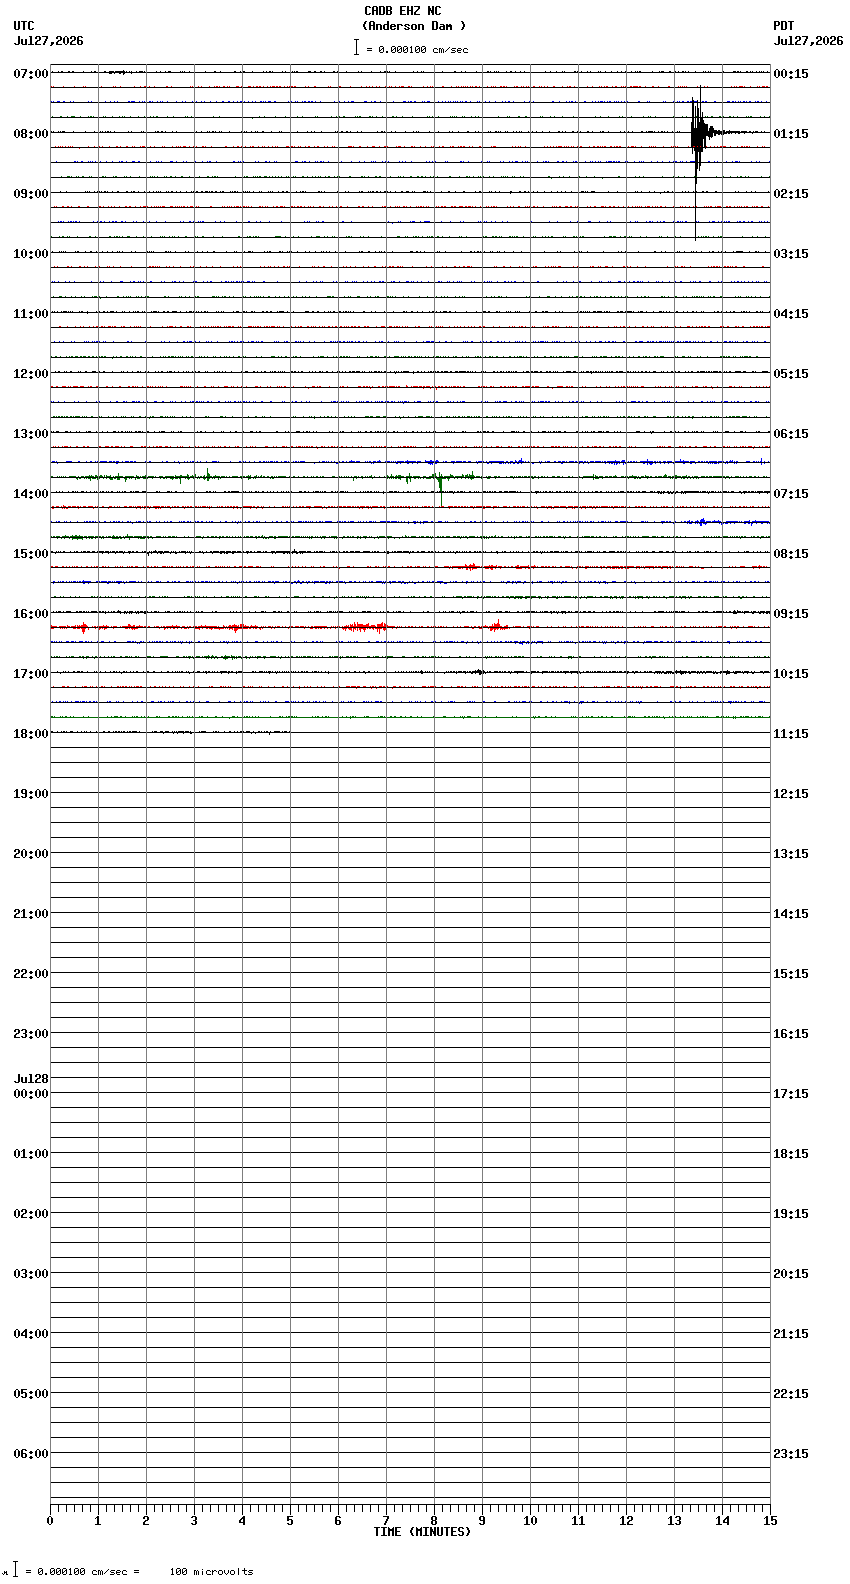Click the '19:00' UTC row label
The width and height of the screenshot is (850, 1584).
(x=31, y=794)
